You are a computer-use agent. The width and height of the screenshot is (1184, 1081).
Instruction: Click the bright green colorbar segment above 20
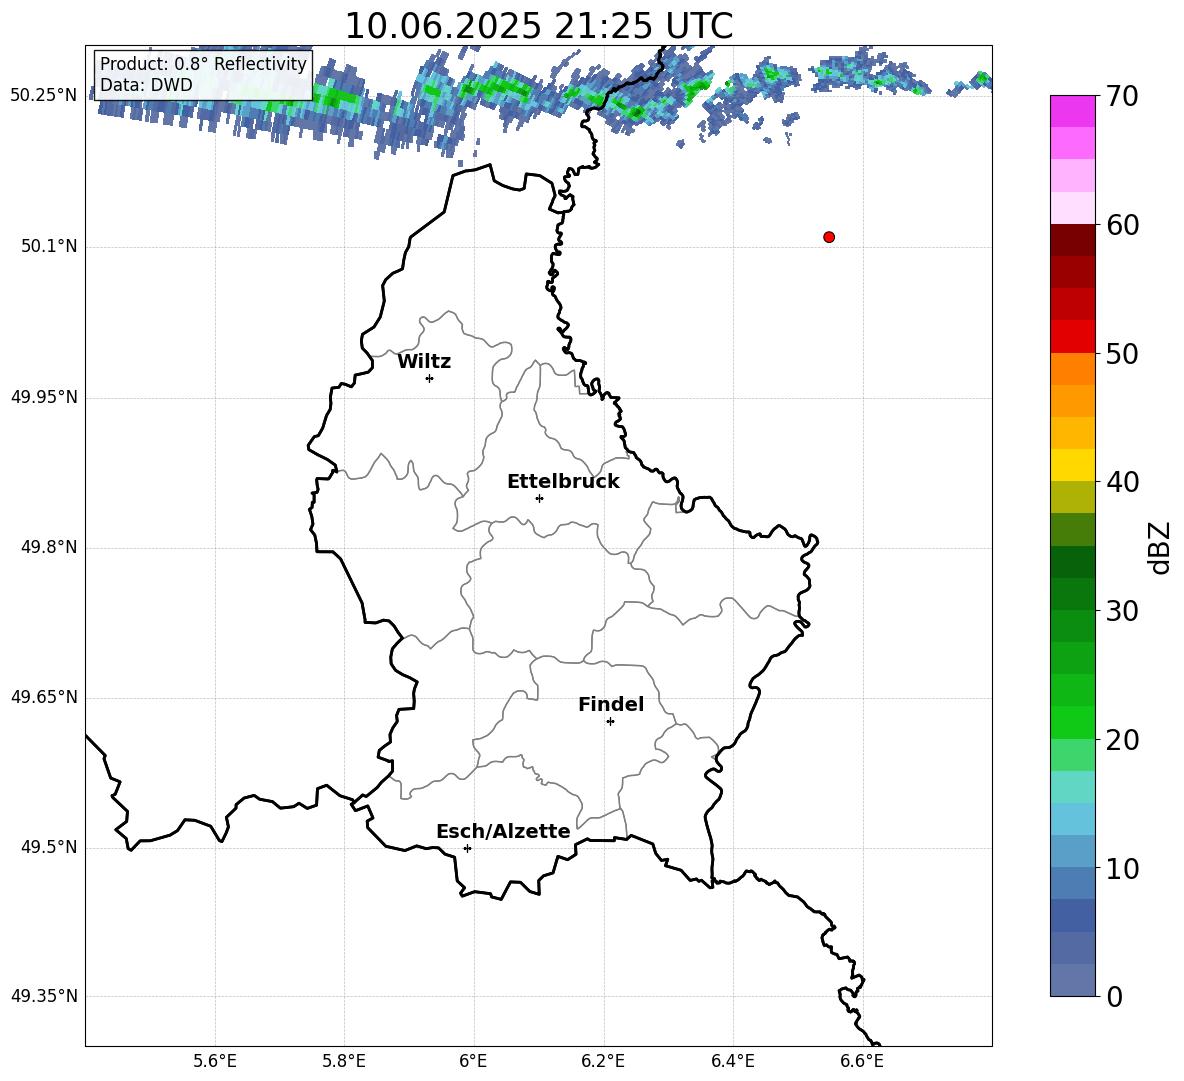(x=1072, y=722)
